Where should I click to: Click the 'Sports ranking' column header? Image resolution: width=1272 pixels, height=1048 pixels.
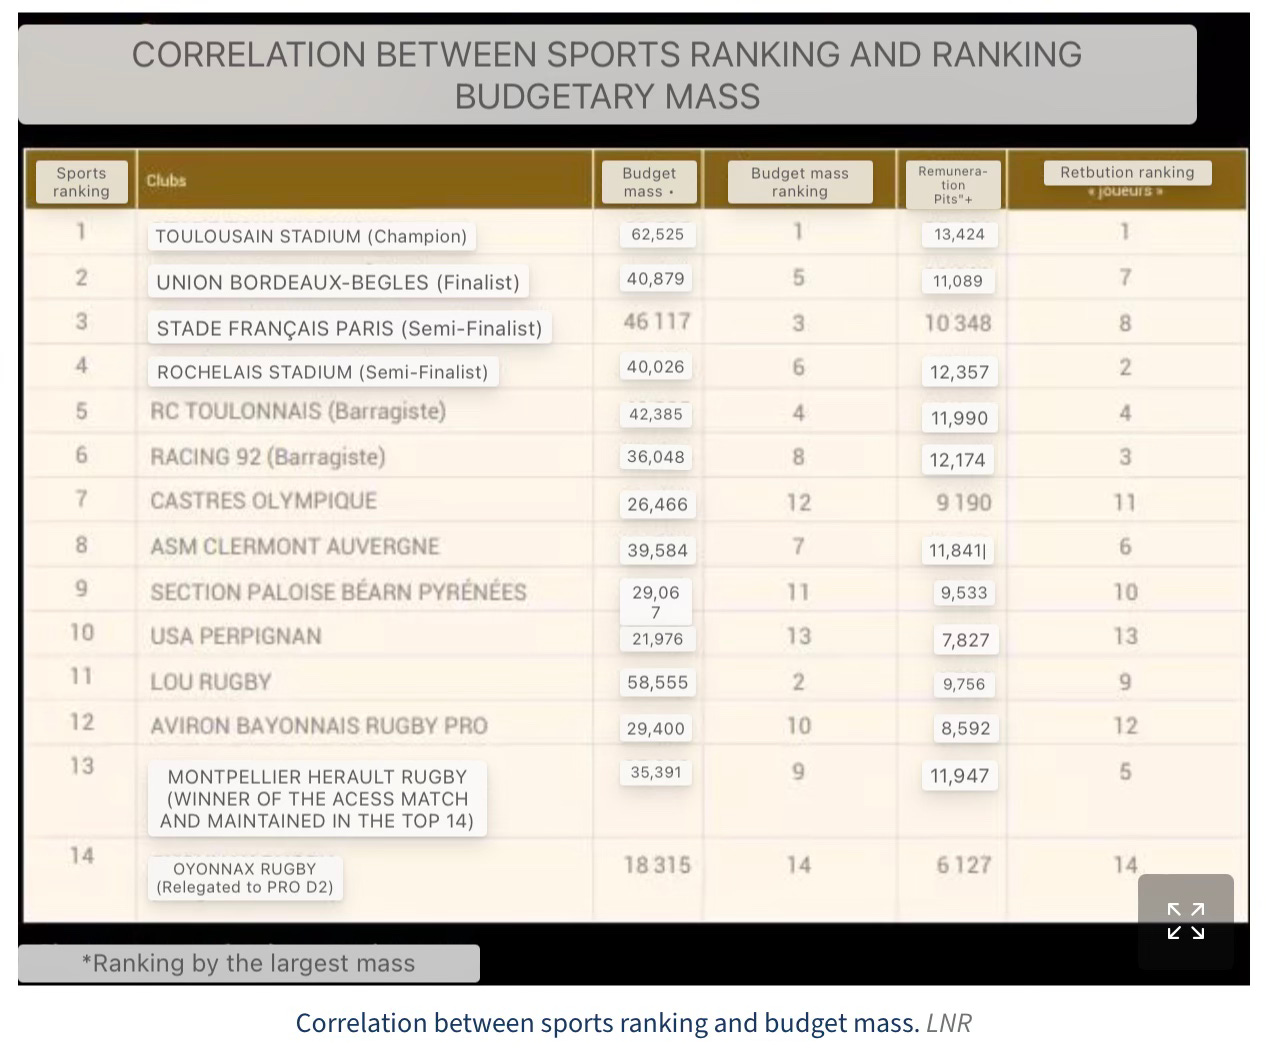coord(81,182)
